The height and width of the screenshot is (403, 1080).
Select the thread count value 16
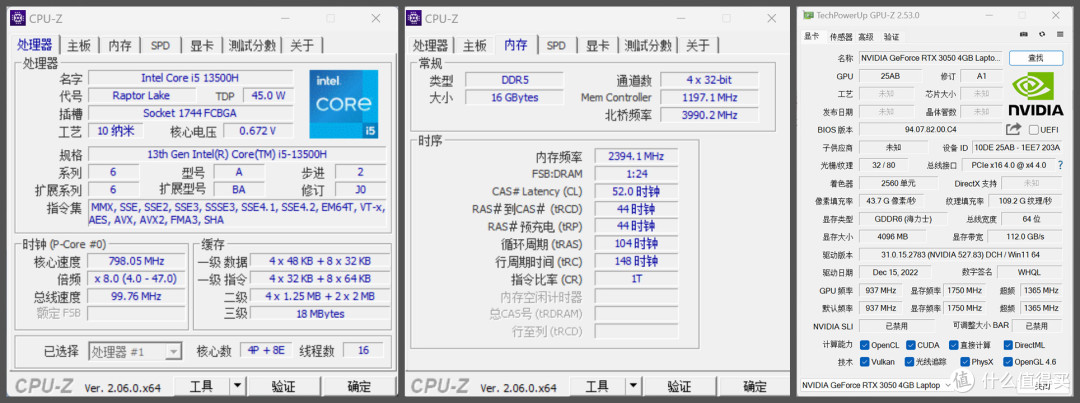point(363,351)
